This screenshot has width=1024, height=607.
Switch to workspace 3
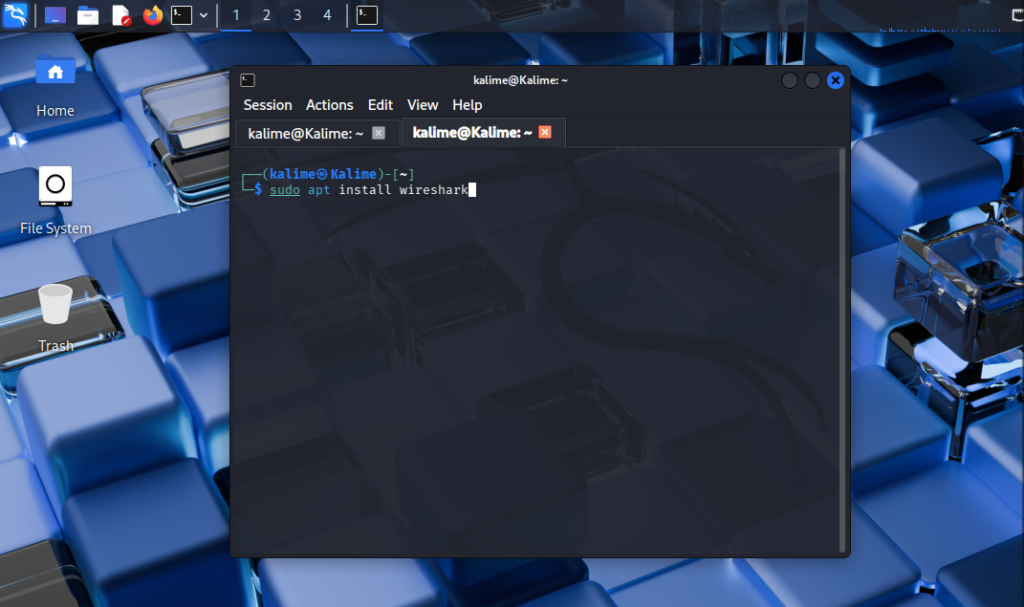297,15
